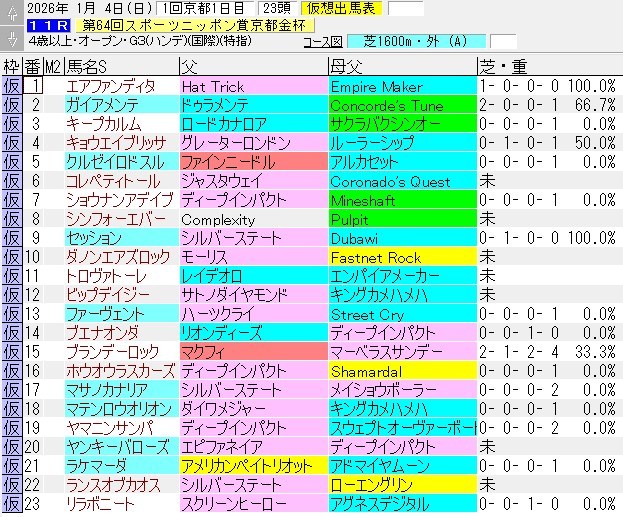
Task: Select horse マテンロウオリオン
Action: tap(122, 409)
